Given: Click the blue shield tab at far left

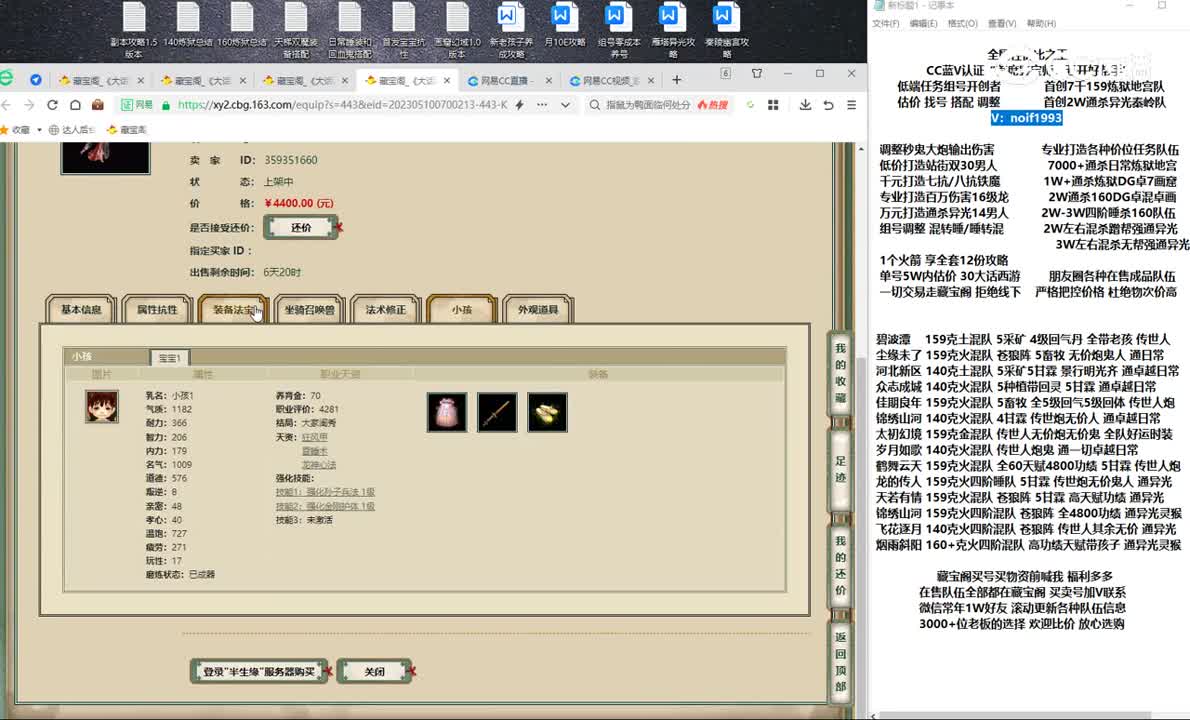Looking at the screenshot, I should (36, 80).
